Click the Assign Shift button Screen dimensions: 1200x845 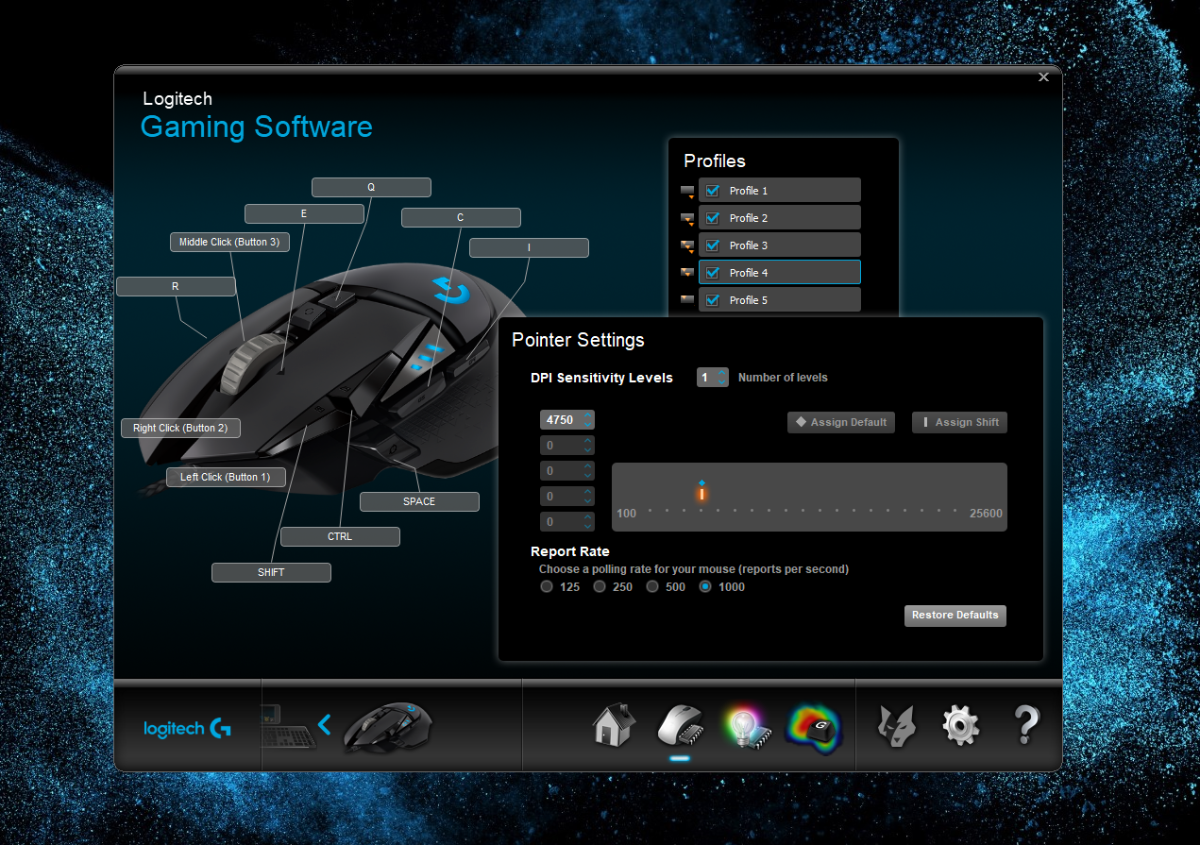click(959, 422)
